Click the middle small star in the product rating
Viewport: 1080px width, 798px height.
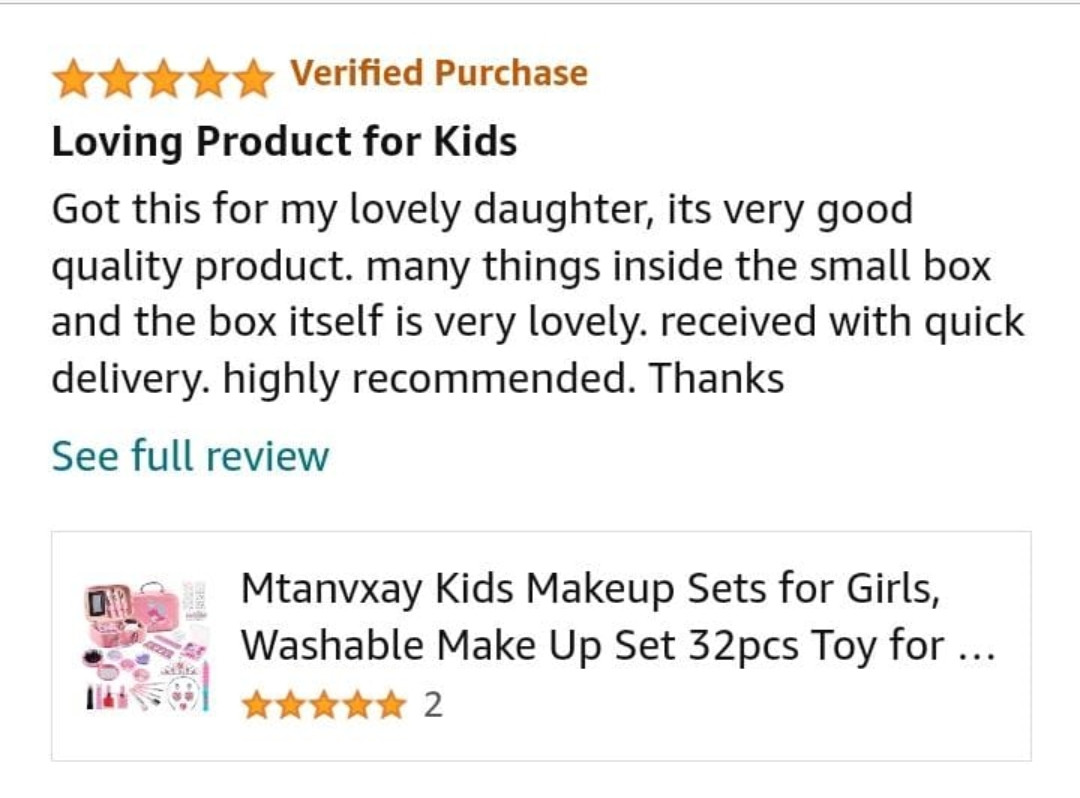(x=324, y=706)
